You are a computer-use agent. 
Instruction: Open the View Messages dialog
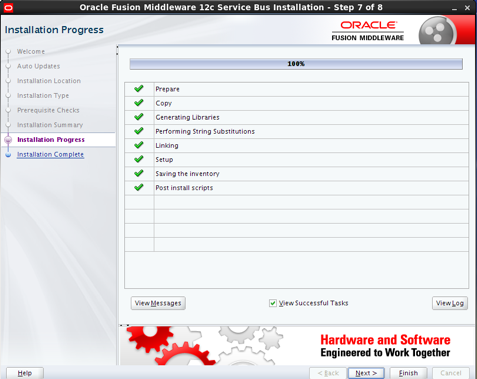(158, 303)
